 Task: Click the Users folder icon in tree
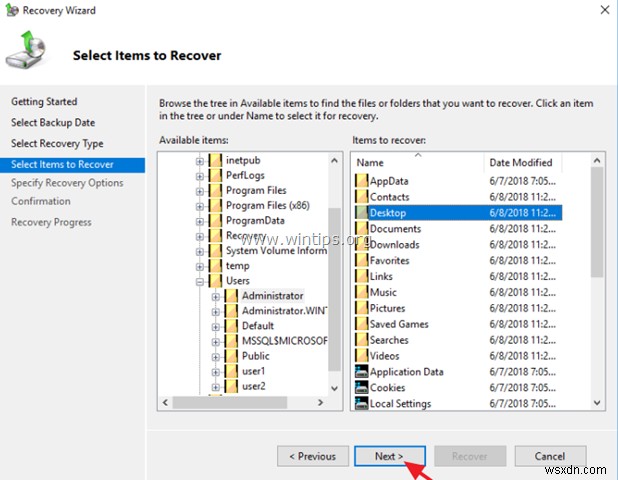[215, 281]
